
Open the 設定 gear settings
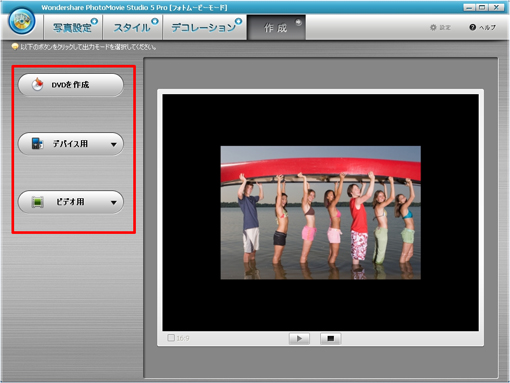(440, 27)
